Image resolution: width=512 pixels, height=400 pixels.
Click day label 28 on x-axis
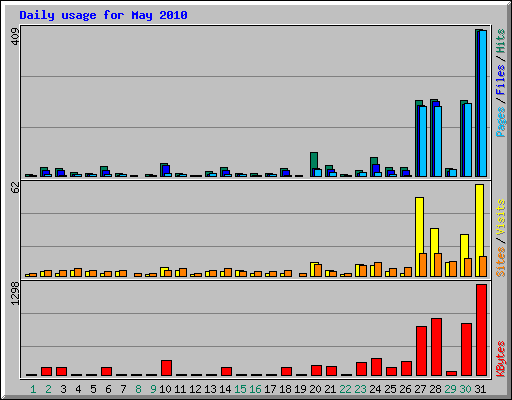[x=435, y=389]
